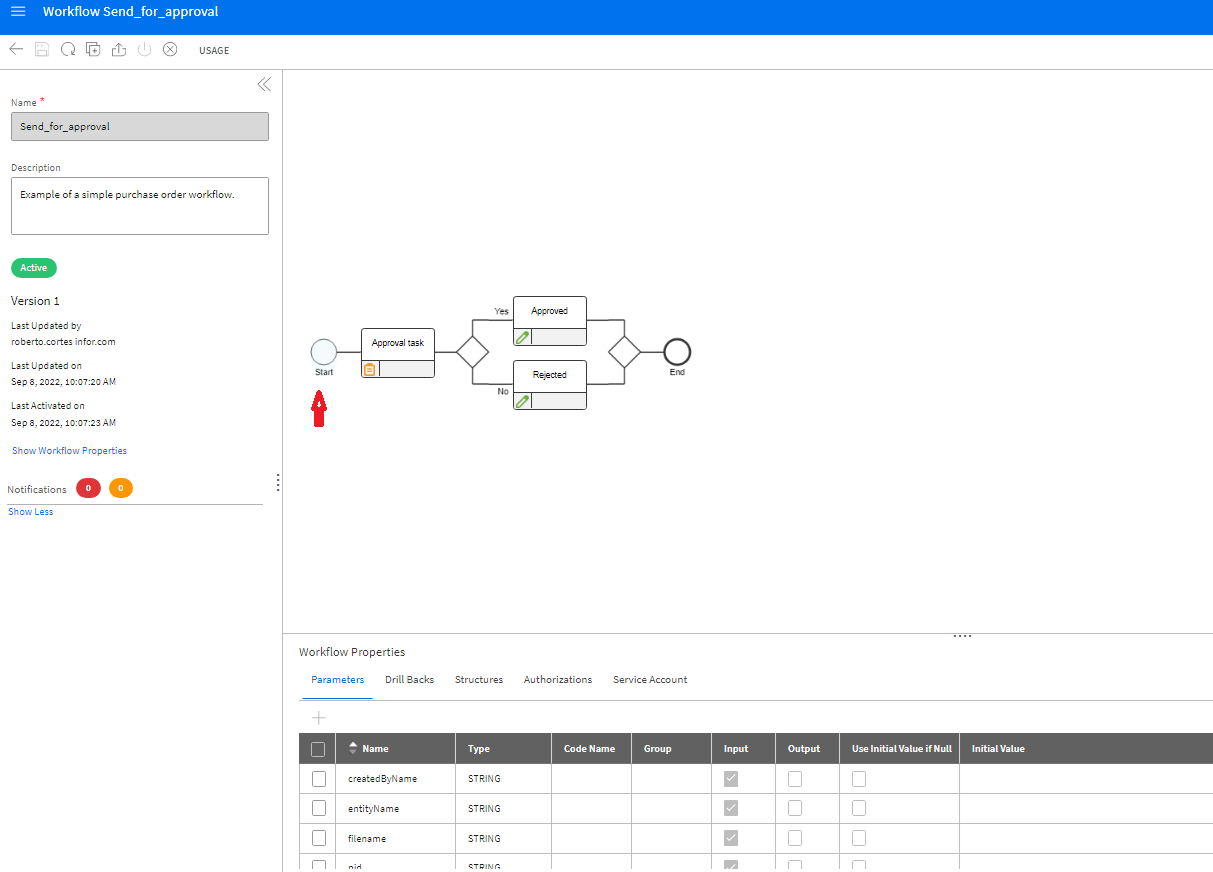Open the Authorizations tab
This screenshot has width=1213, height=872.
click(557, 680)
